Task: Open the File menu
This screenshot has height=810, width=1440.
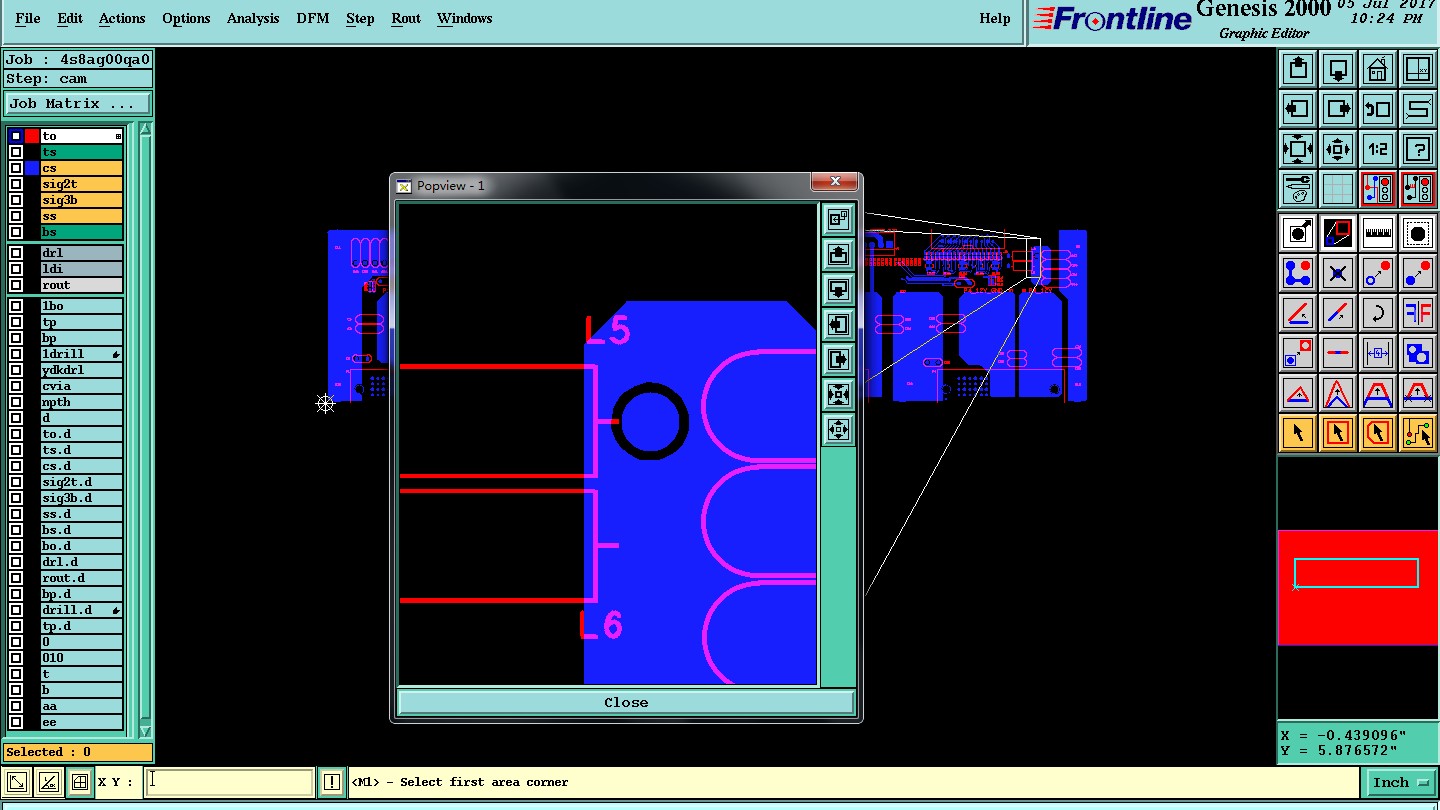Action: [28, 18]
